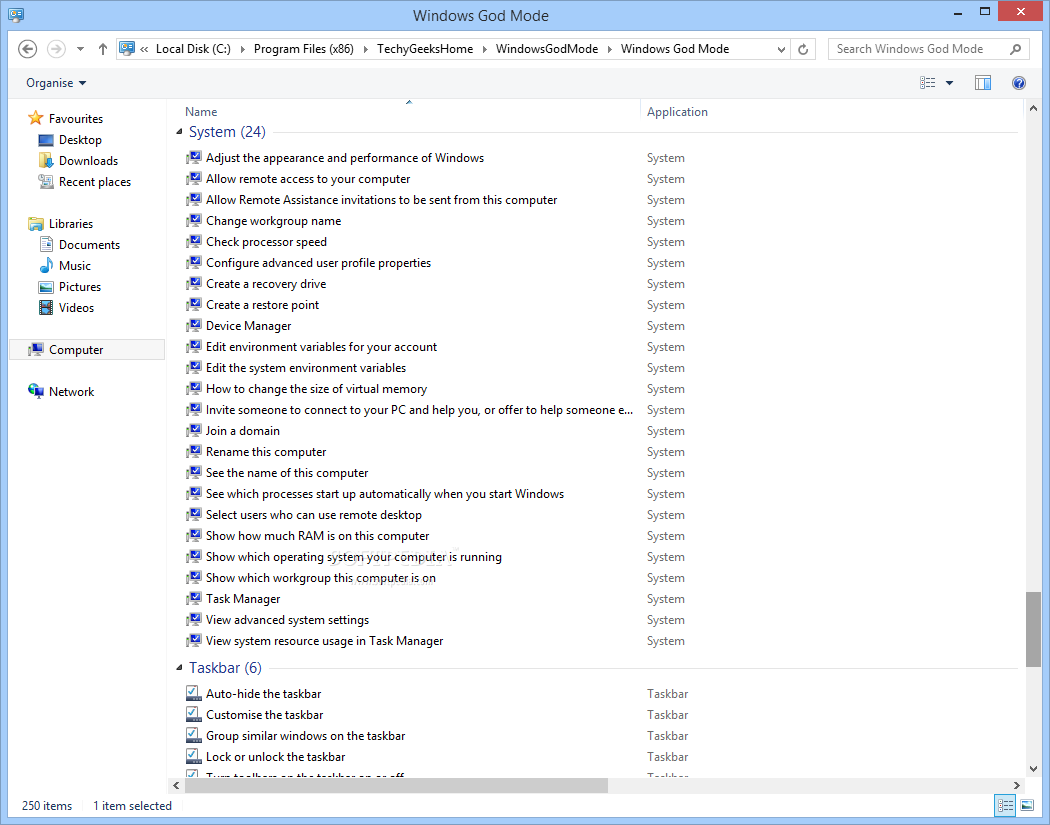Viewport: 1050px width, 825px height.
Task: Select Edit the system environment variables
Action: (306, 368)
